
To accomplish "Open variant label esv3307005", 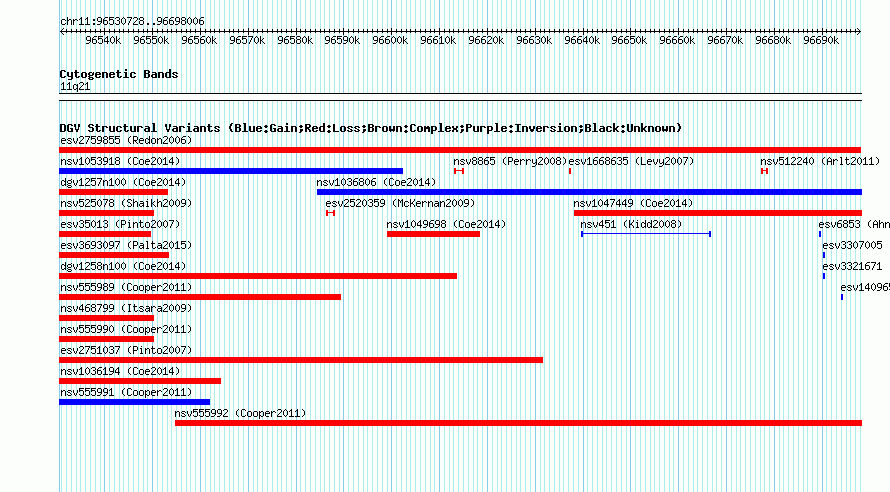I will (x=852, y=245).
